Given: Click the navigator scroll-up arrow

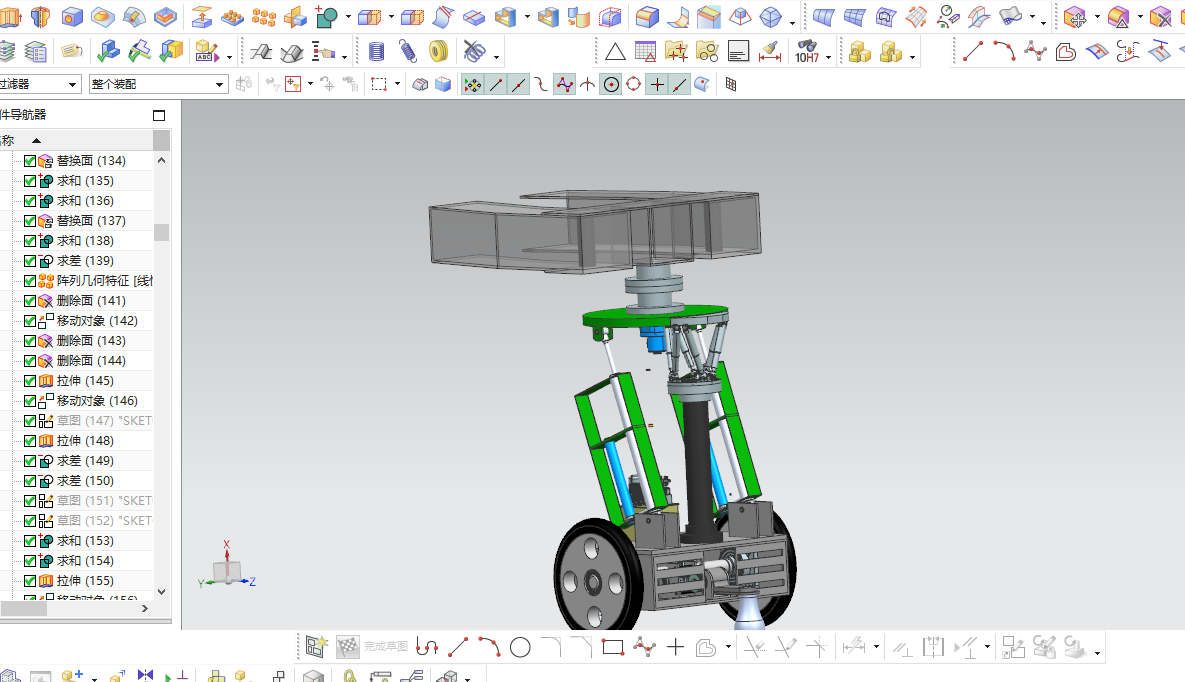Looking at the screenshot, I should (x=161, y=160).
